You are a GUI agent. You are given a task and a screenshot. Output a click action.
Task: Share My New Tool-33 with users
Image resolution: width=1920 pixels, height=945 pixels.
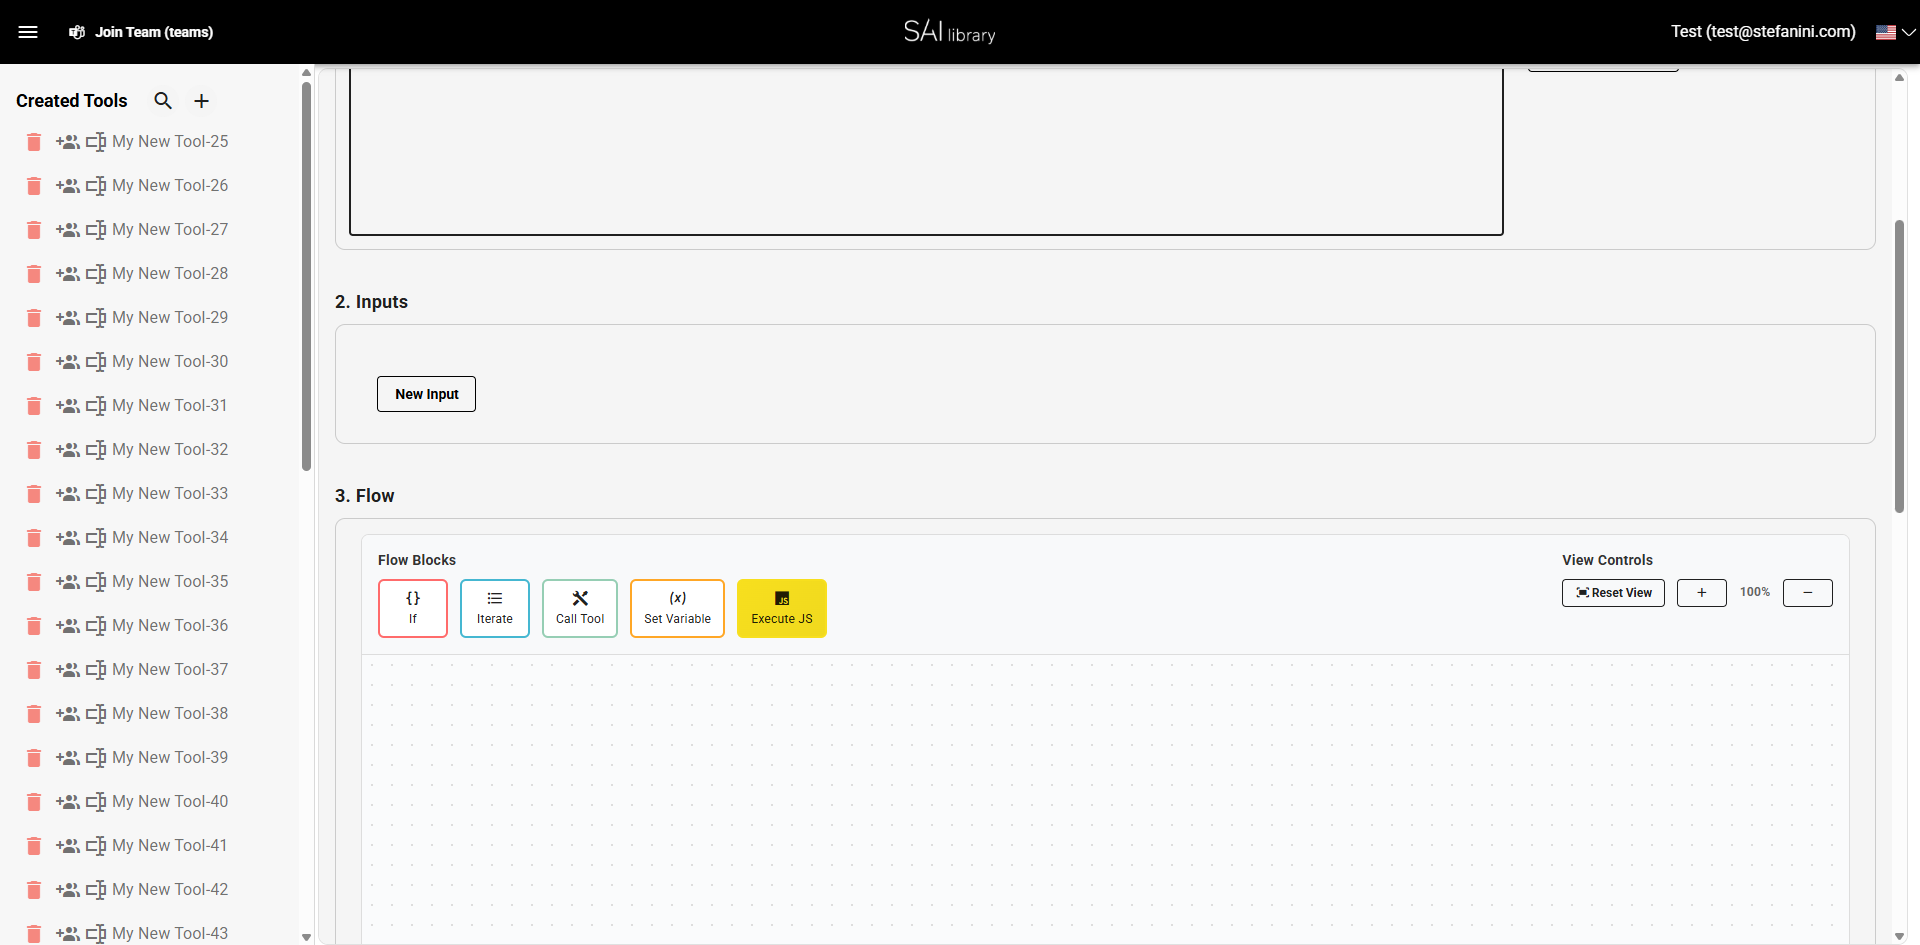point(68,494)
